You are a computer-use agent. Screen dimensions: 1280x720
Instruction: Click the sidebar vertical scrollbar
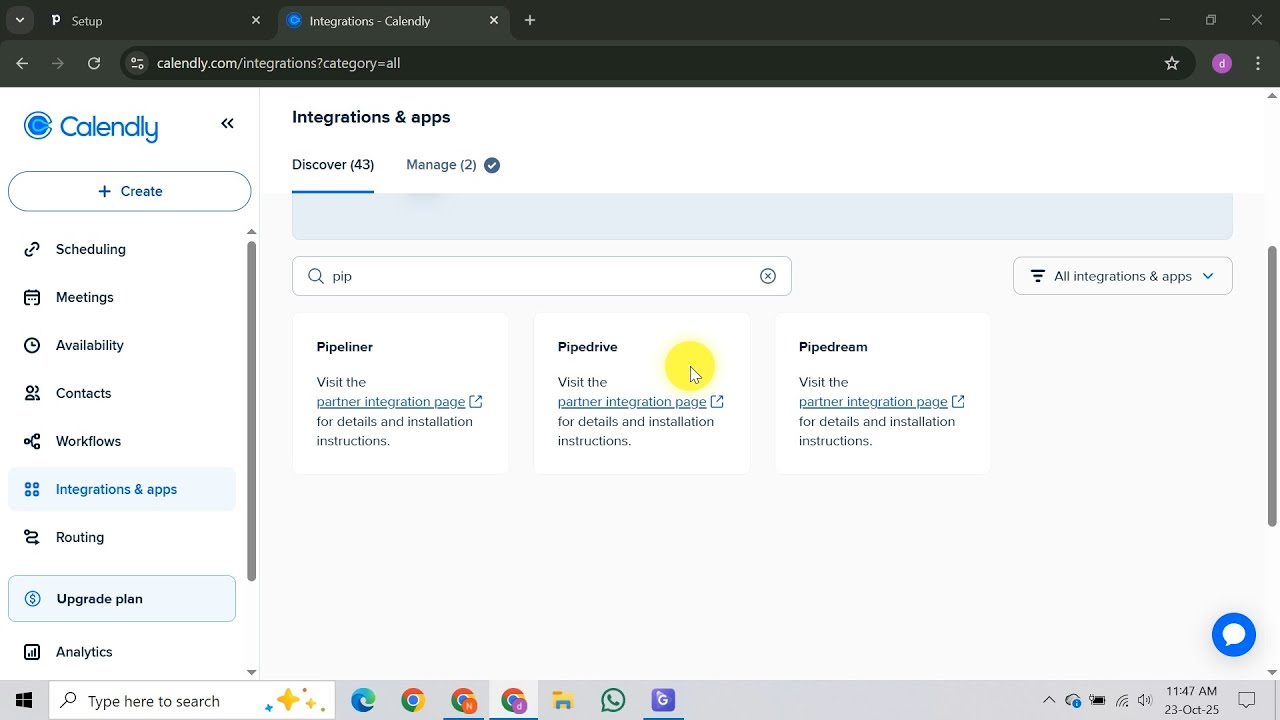pos(251,410)
